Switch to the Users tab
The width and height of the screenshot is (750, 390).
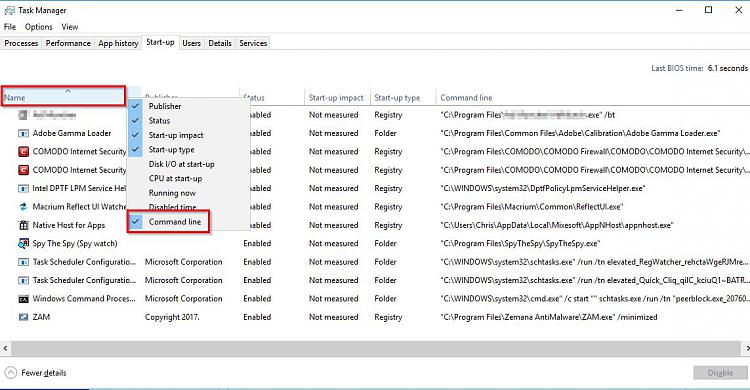click(x=191, y=43)
